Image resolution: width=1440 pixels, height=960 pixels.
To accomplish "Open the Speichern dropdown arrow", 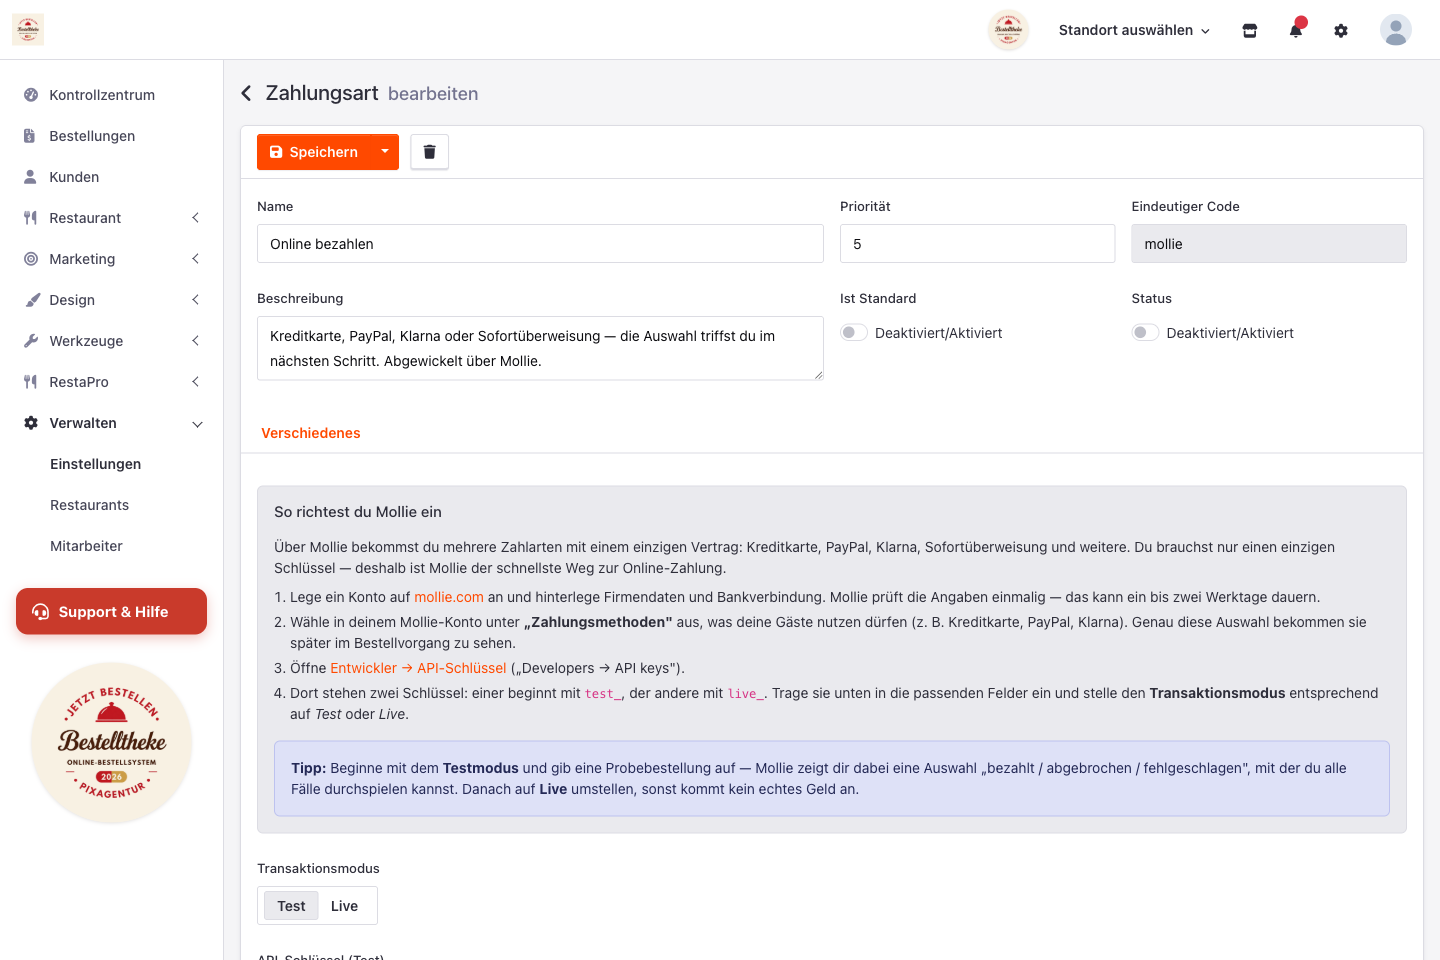I will tap(385, 152).
